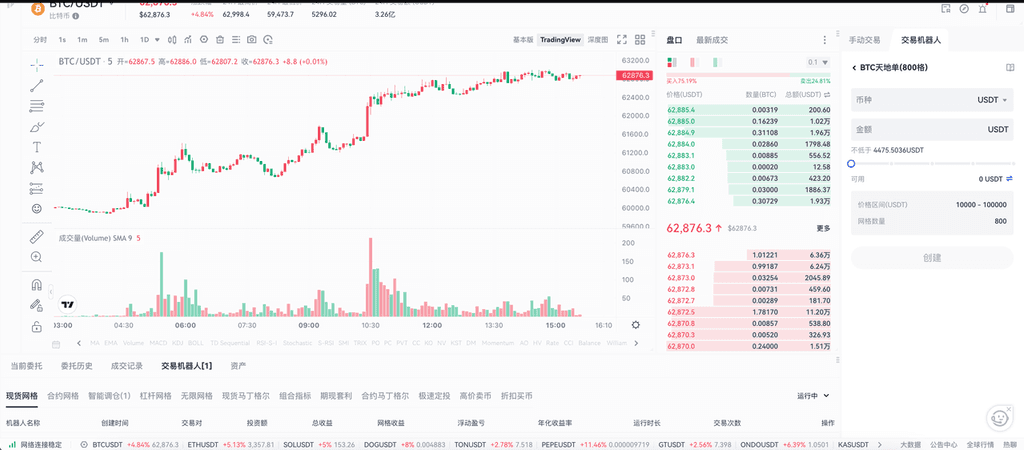The image size is (1024, 450).
Task: Click the investment amount slider handle
Action: coord(851,163)
